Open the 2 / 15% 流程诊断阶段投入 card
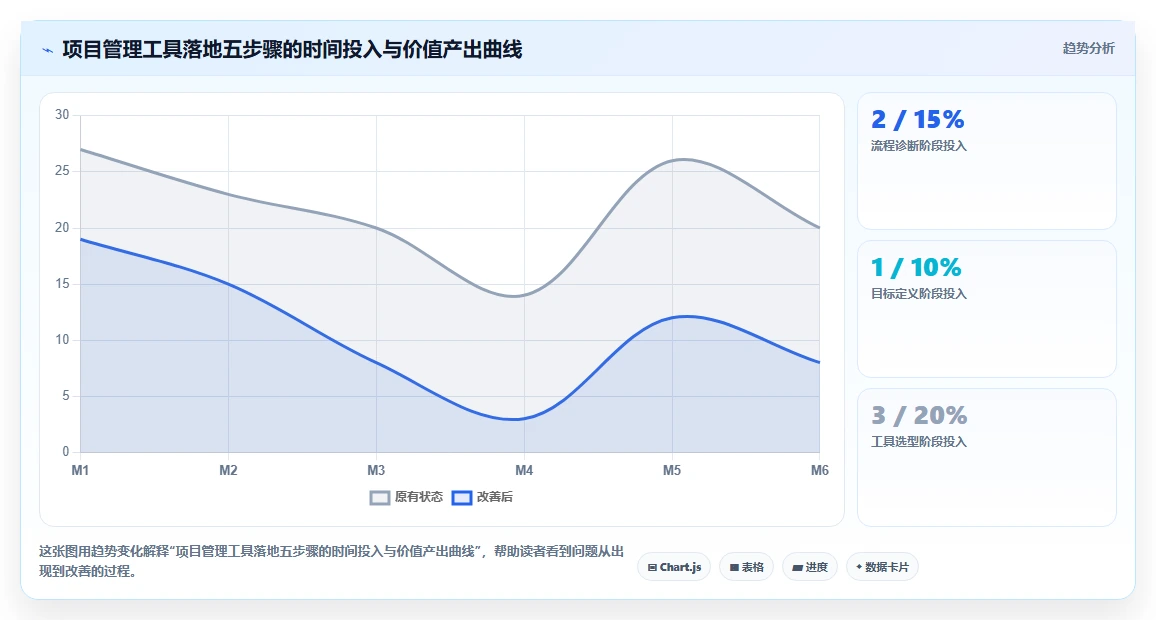The width and height of the screenshot is (1156, 620). pos(986,161)
